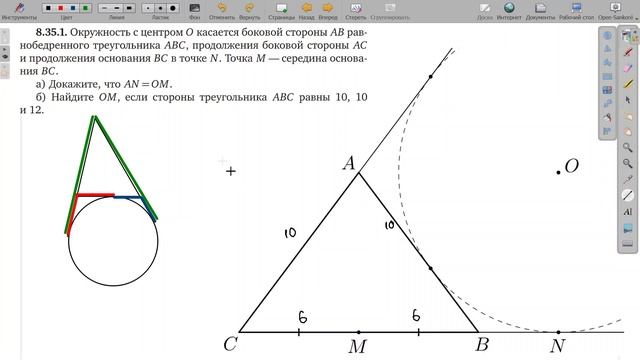Open the Страницы (pages) button
The image size is (640, 360).
click(x=281, y=11)
